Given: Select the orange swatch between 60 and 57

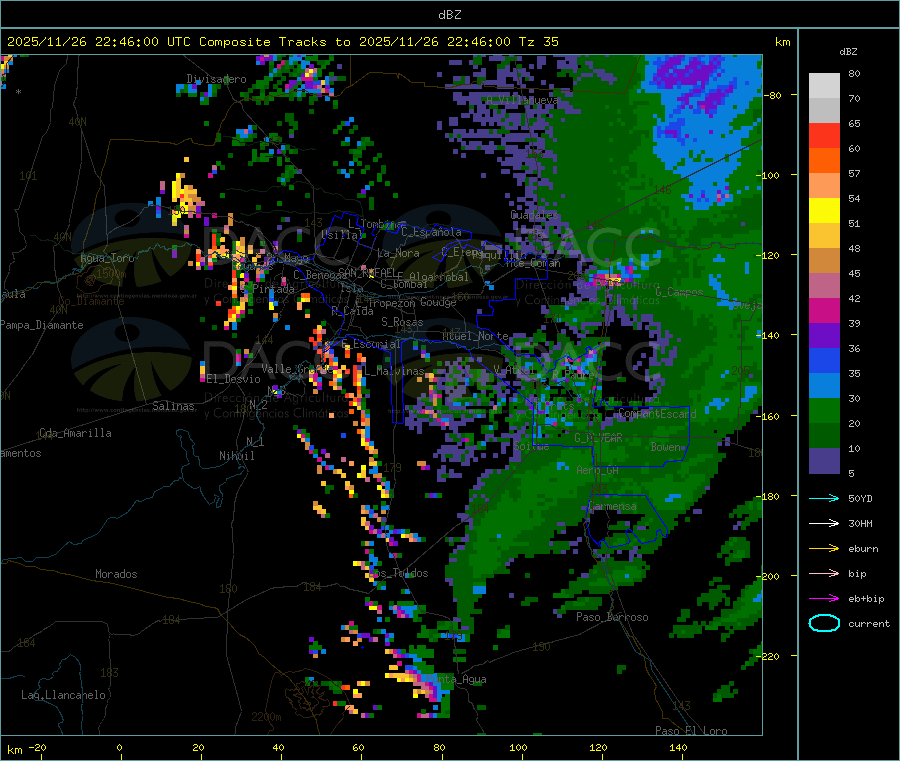Looking at the screenshot, I should (824, 161).
